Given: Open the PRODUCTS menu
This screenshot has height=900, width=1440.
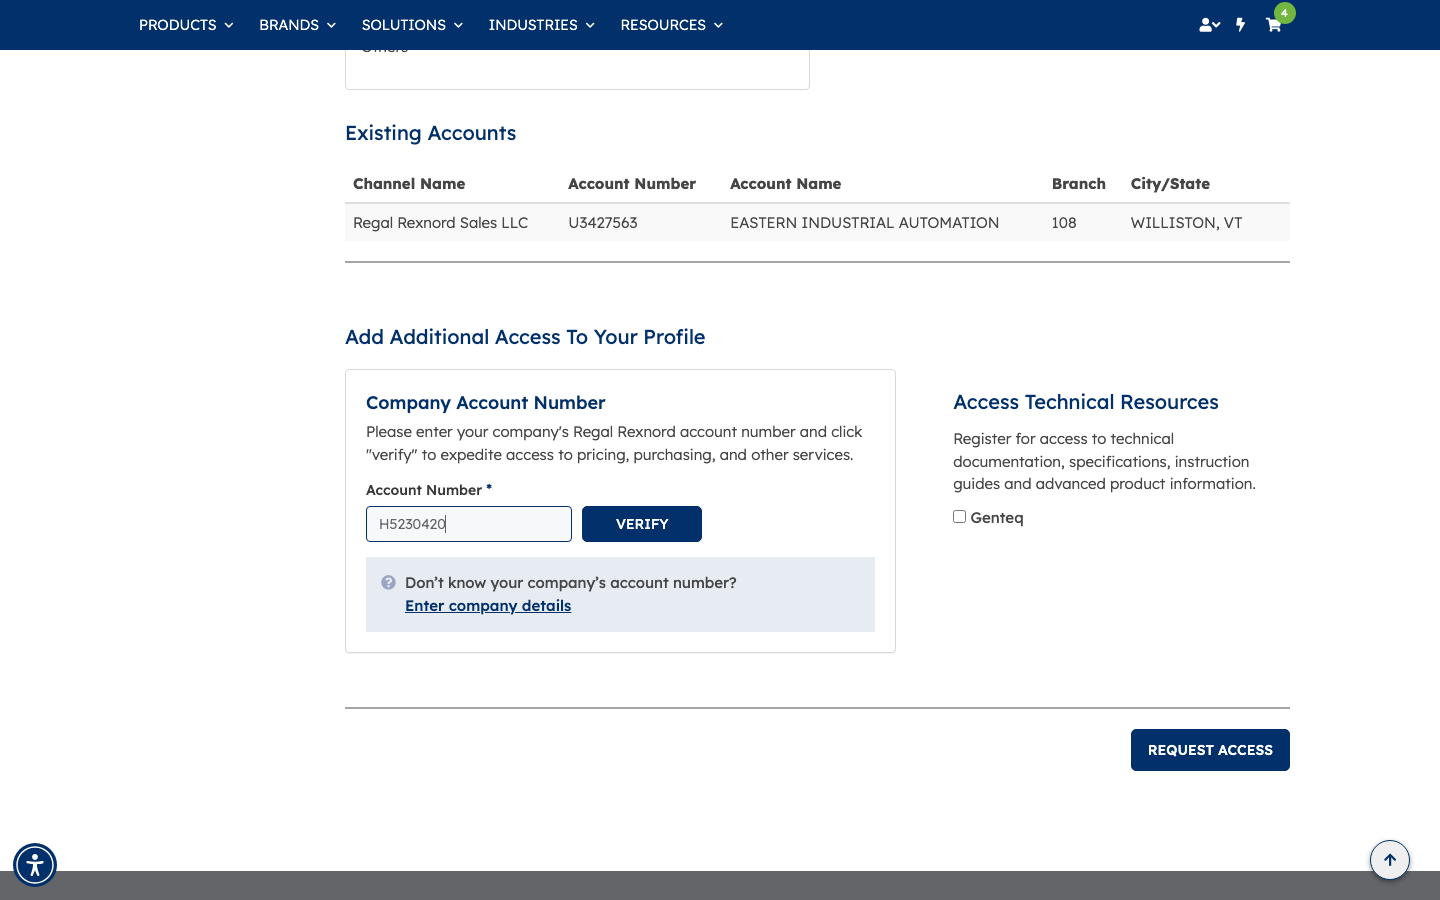Looking at the screenshot, I should click(x=177, y=25).
